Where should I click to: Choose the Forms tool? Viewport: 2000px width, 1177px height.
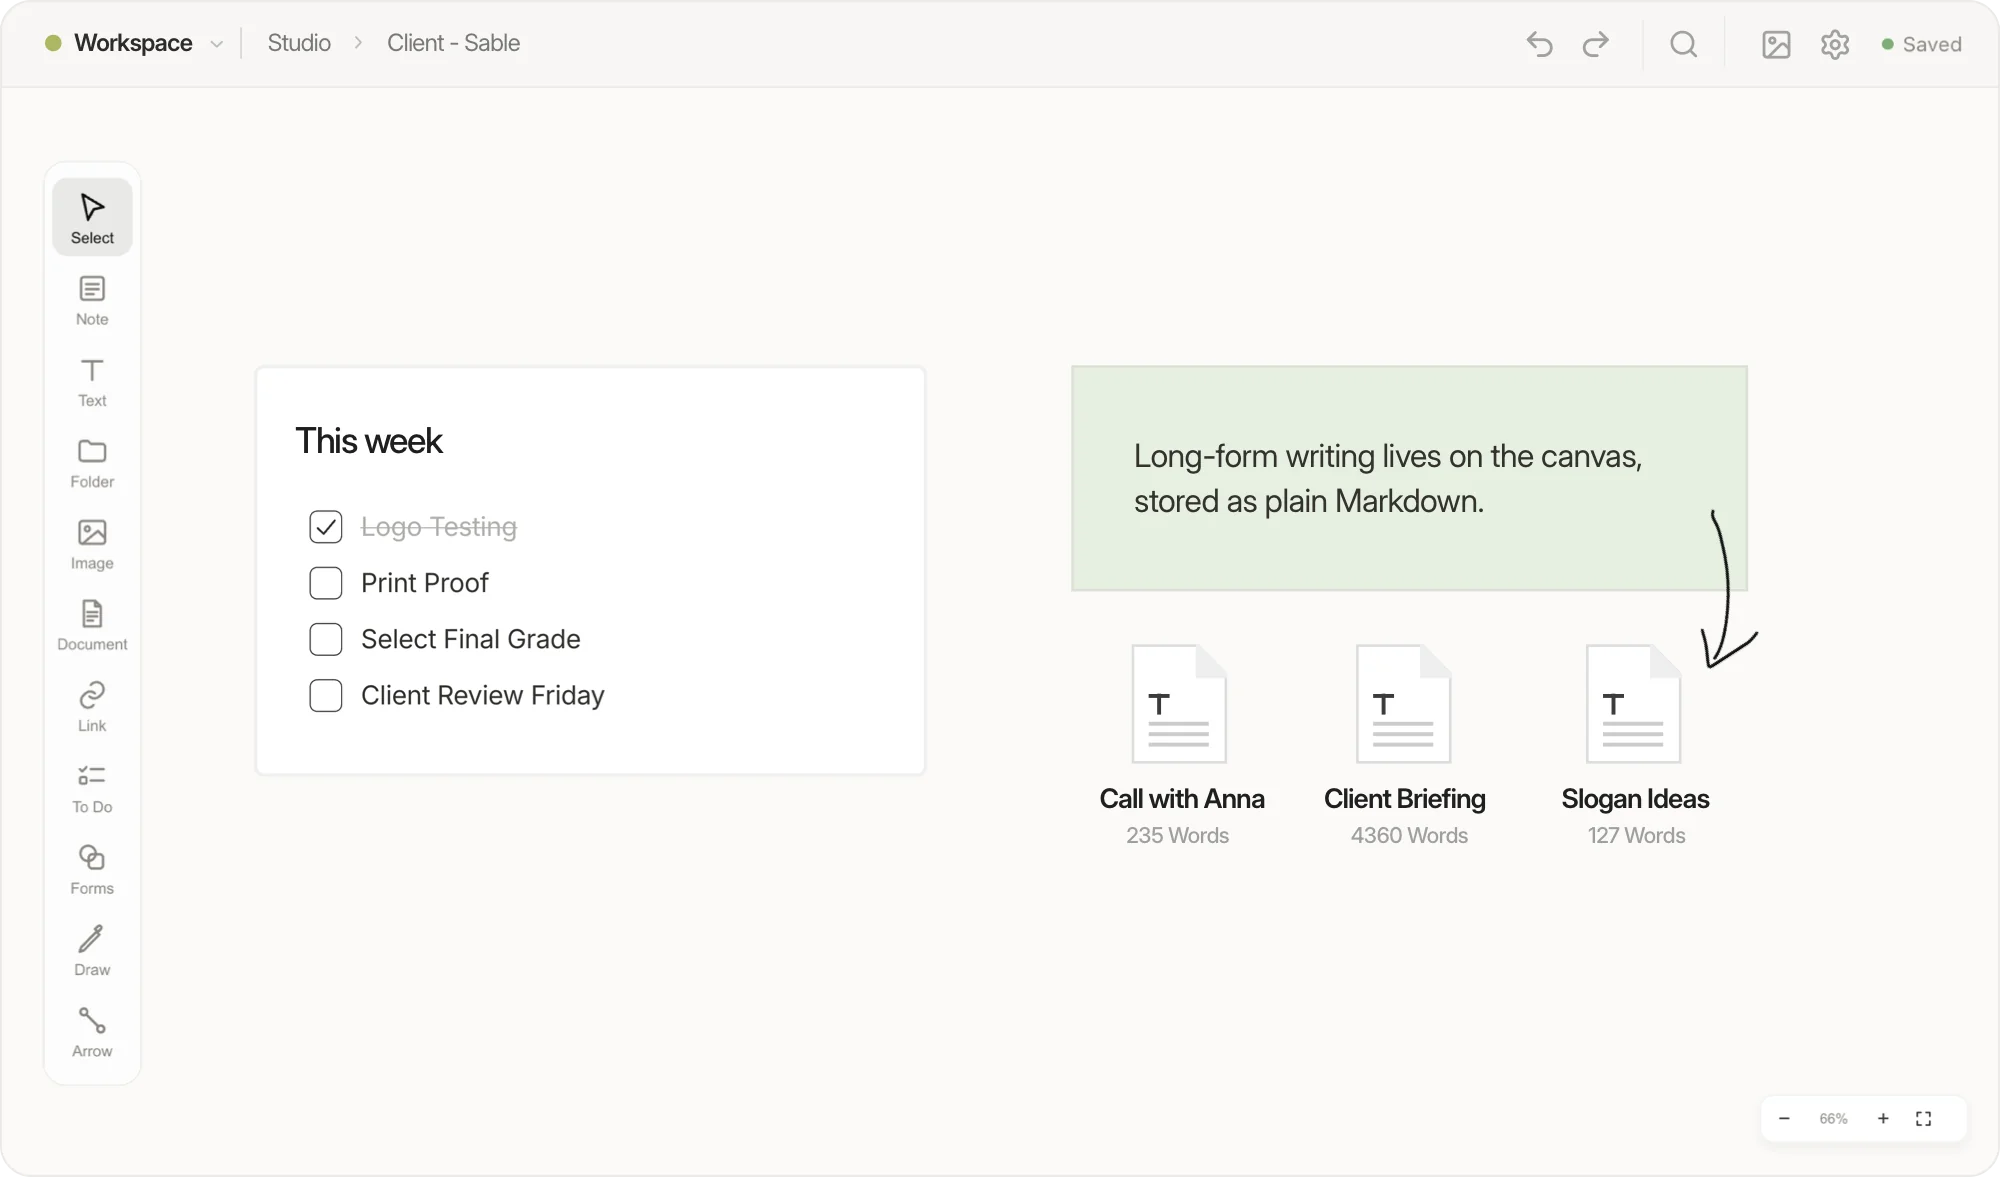point(92,869)
